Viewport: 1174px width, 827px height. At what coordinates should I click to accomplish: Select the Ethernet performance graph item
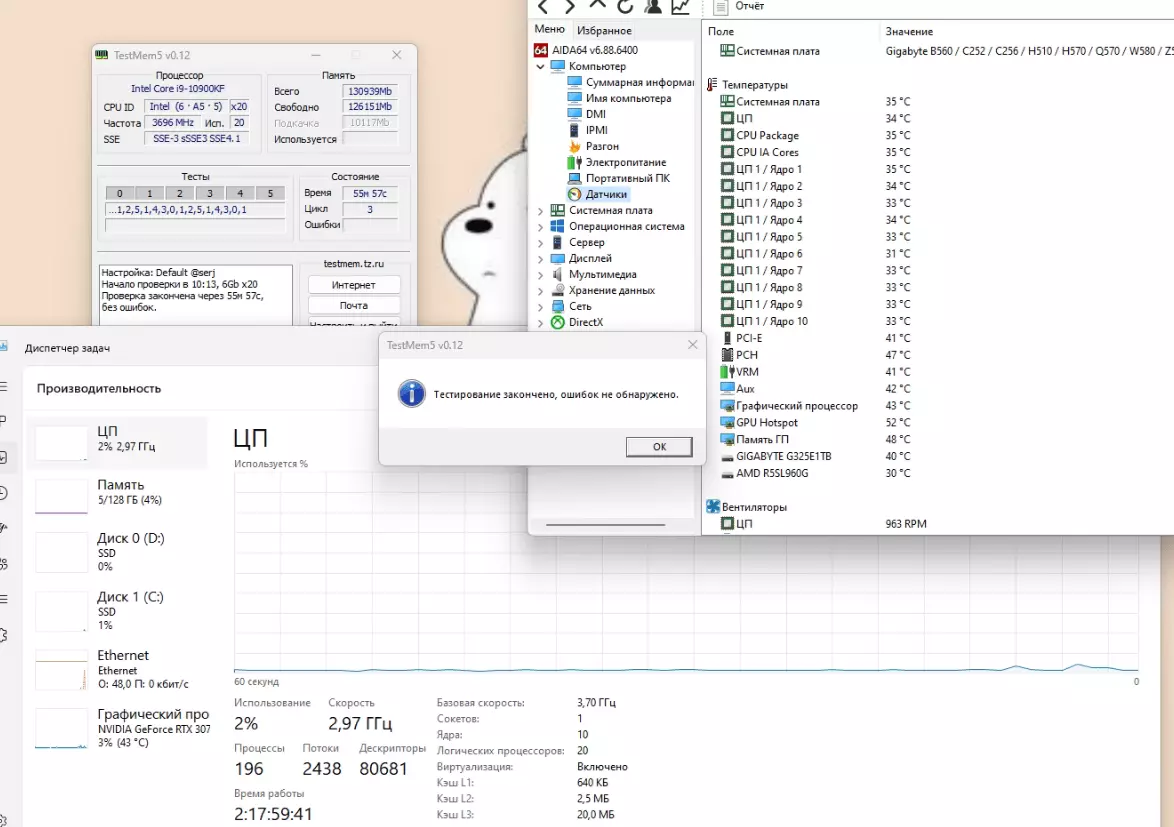(x=118, y=669)
